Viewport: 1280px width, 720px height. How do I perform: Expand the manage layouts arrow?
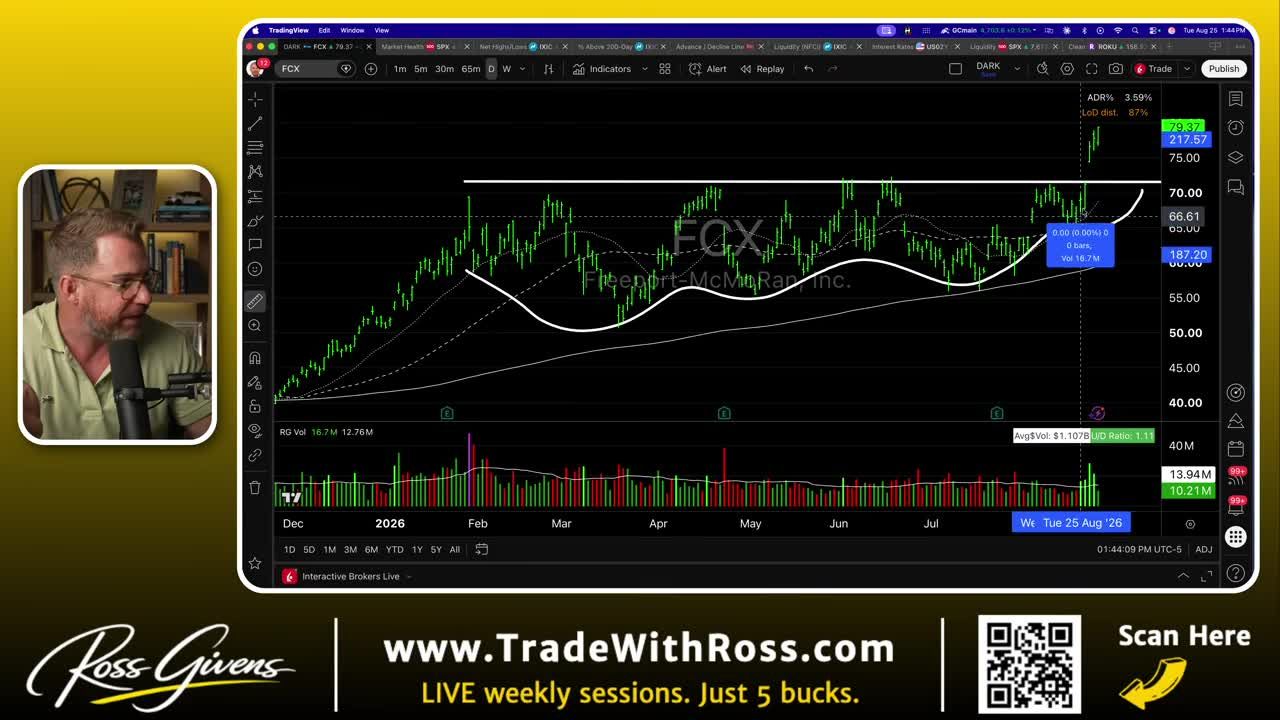point(1017,69)
